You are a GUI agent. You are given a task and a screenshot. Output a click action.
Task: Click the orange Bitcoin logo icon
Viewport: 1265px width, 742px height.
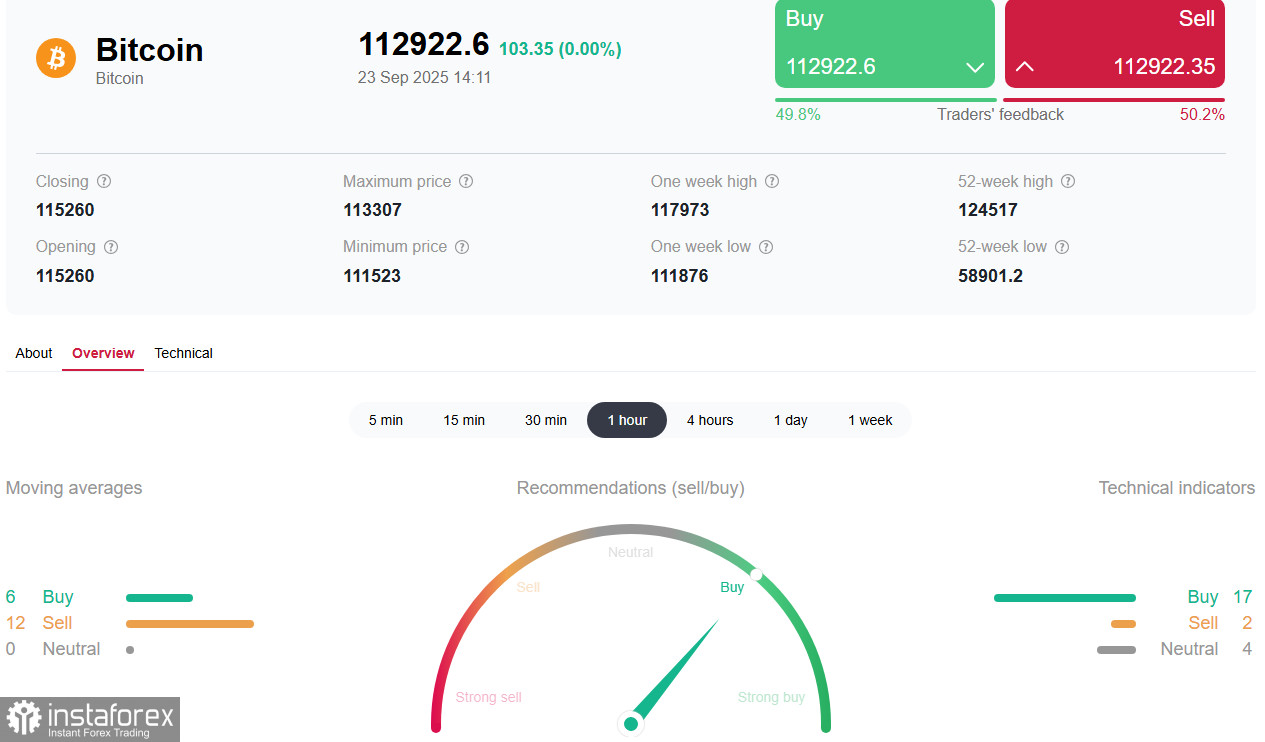click(56, 58)
